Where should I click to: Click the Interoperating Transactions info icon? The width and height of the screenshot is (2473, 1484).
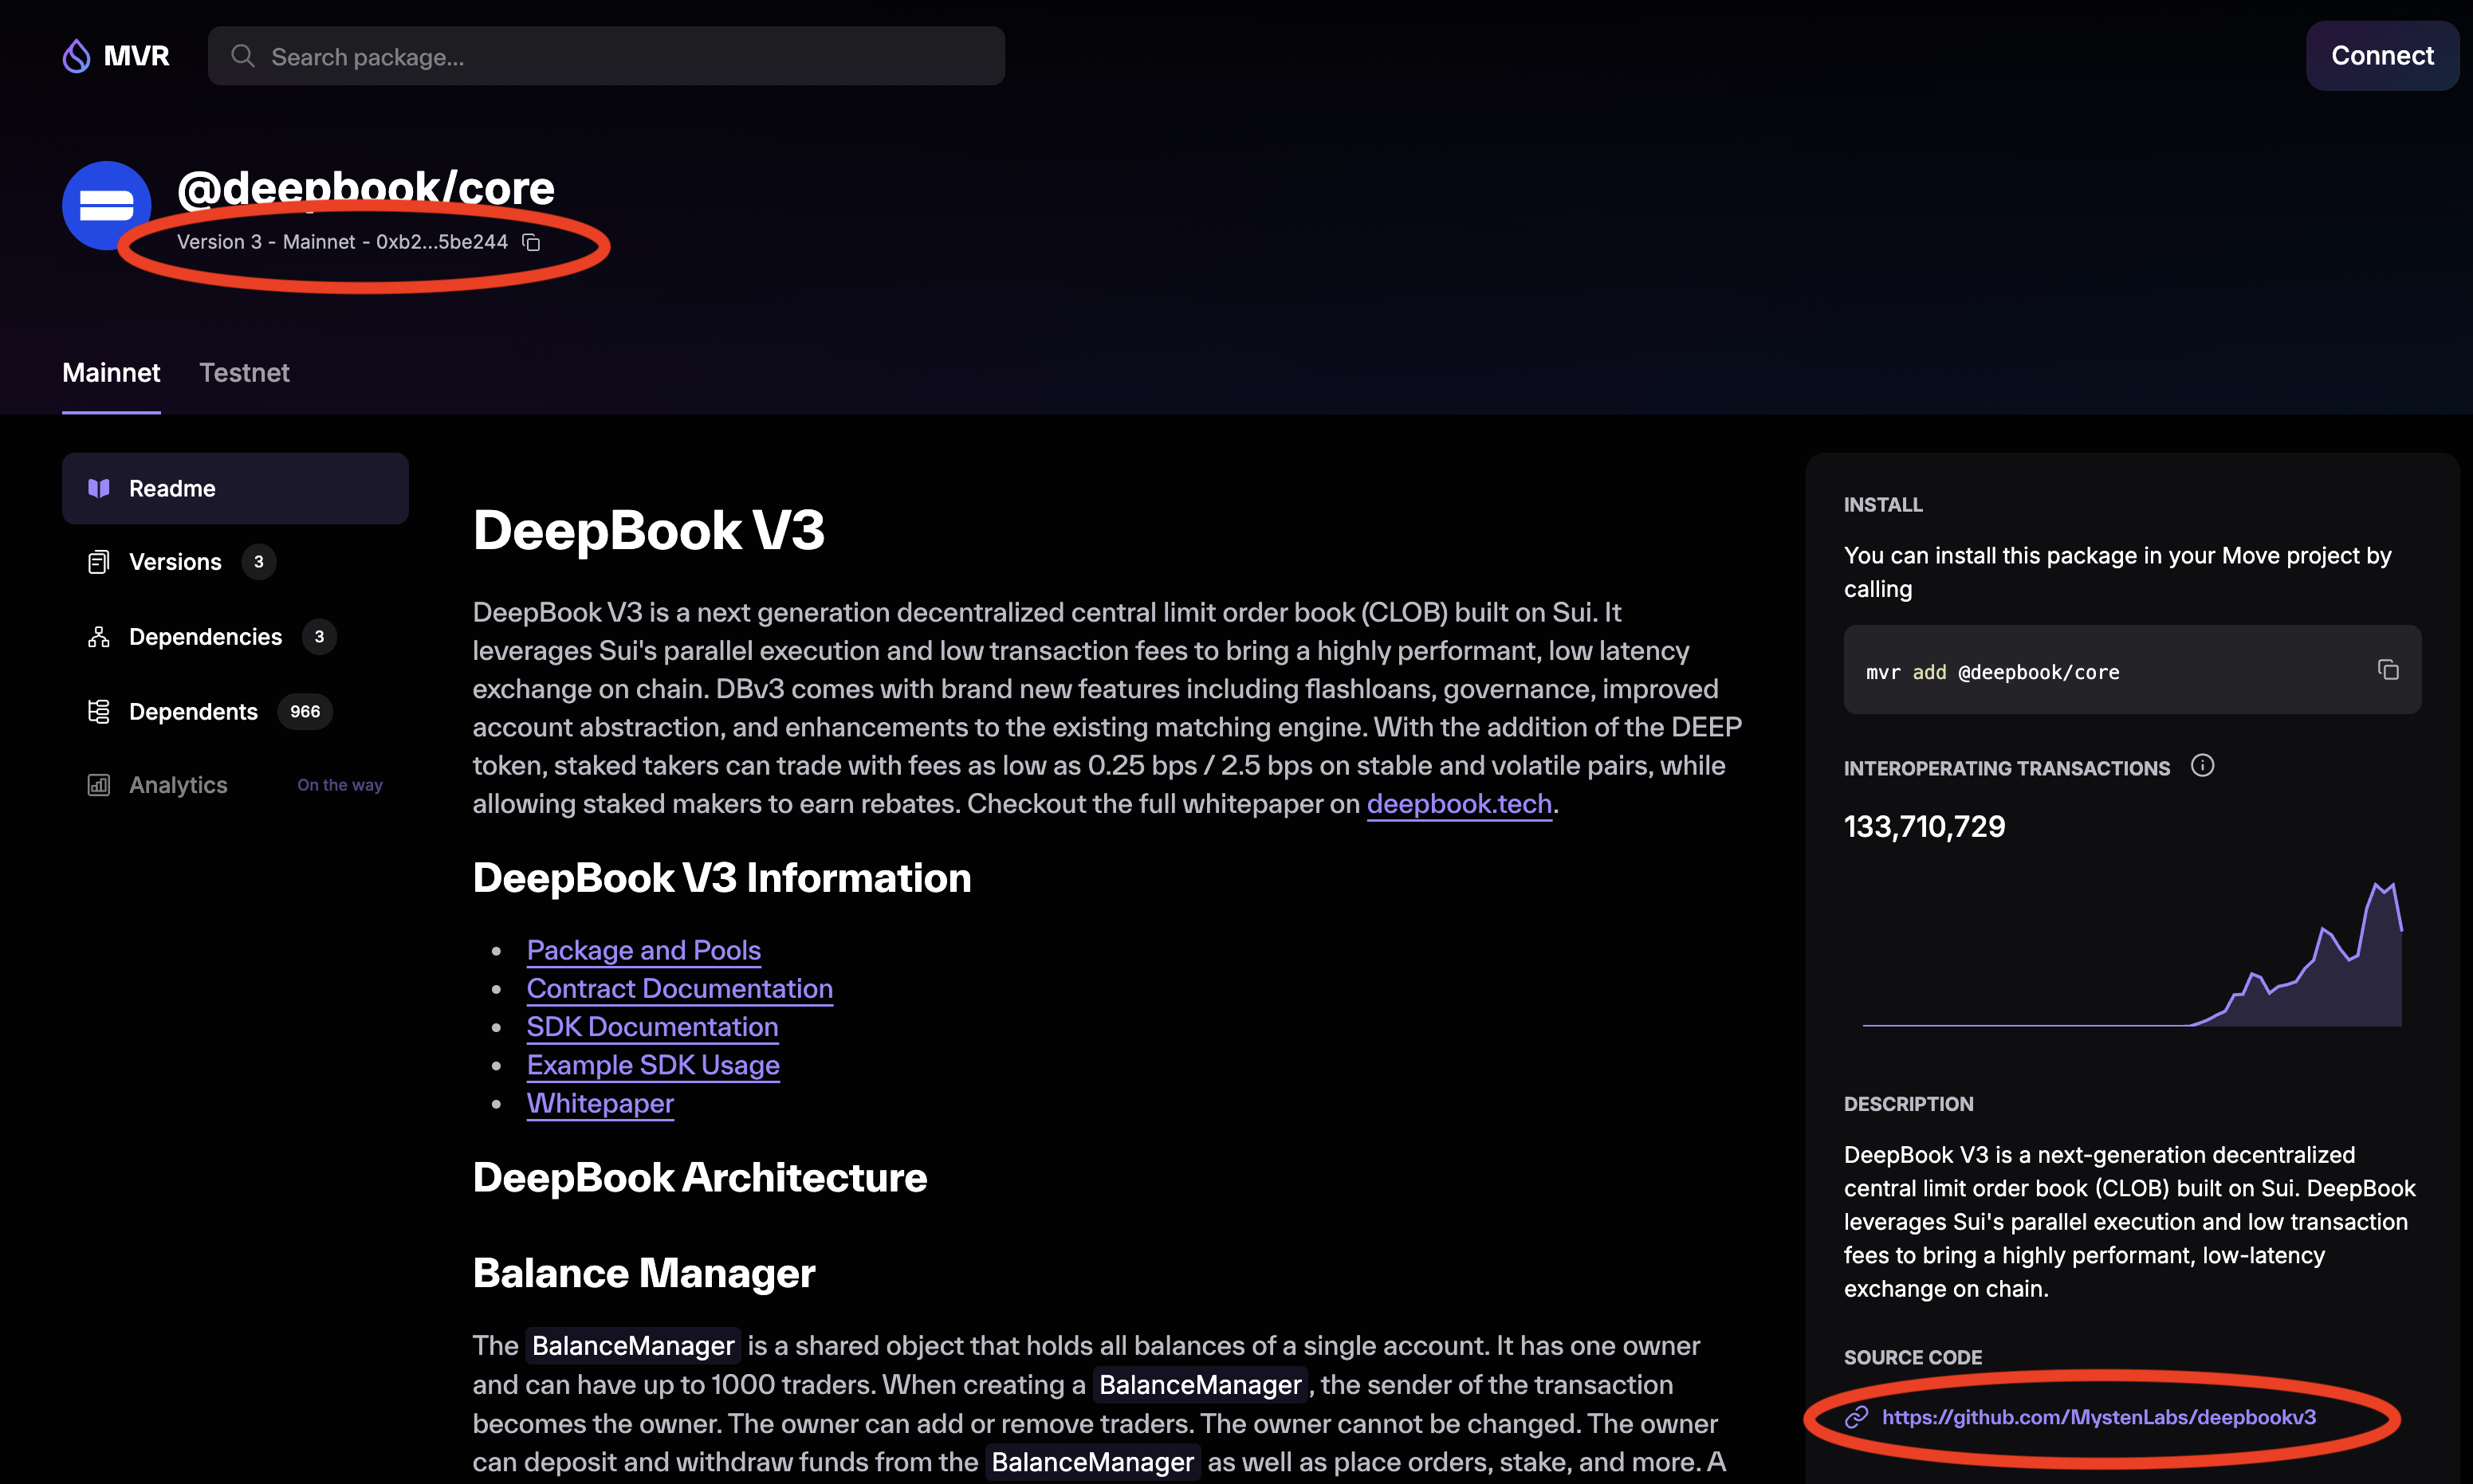(x=2203, y=765)
